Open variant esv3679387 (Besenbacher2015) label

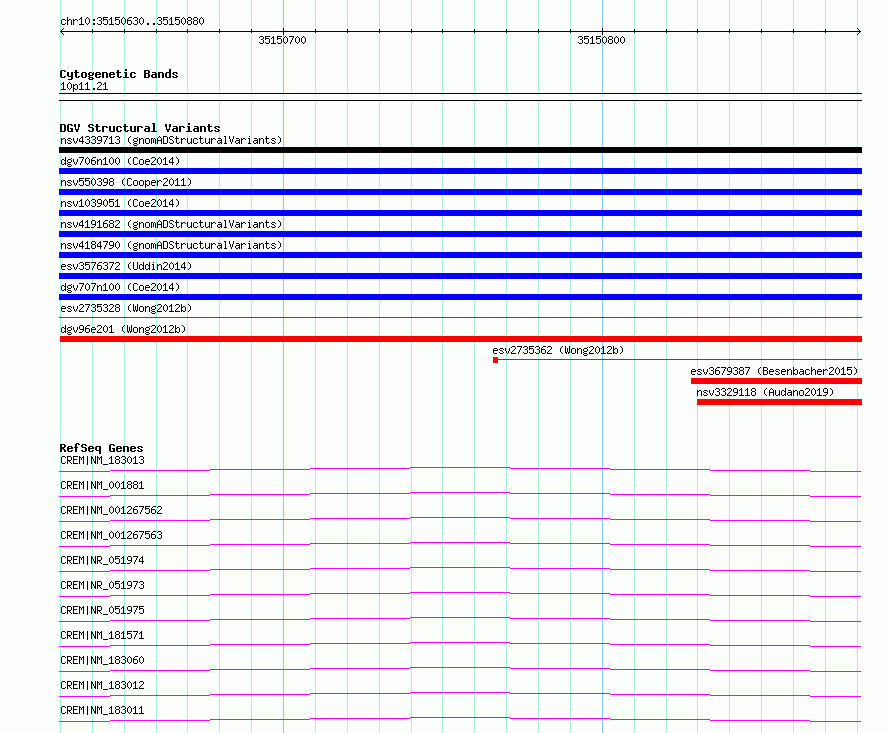pos(774,371)
